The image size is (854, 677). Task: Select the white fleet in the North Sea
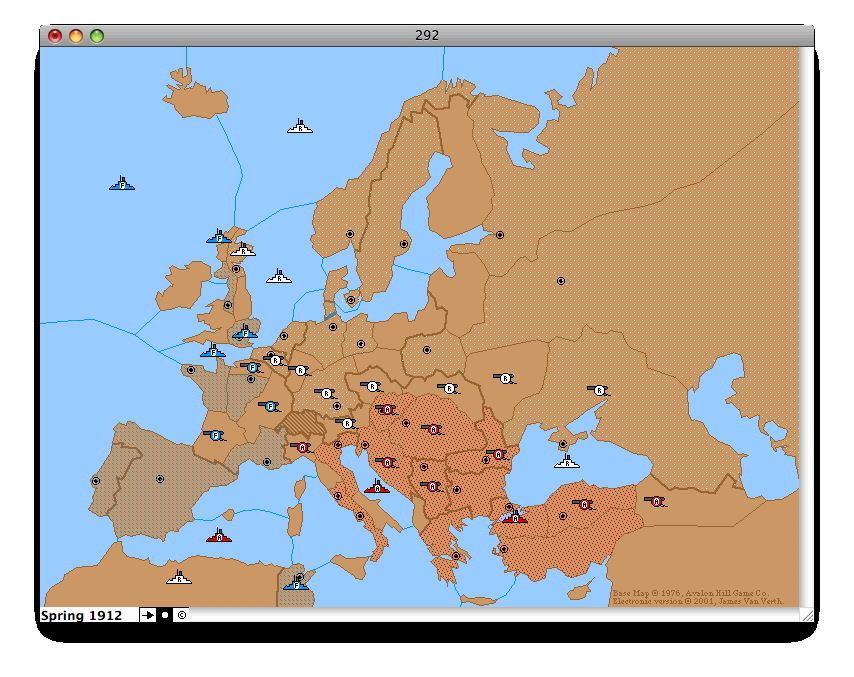click(279, 276)
